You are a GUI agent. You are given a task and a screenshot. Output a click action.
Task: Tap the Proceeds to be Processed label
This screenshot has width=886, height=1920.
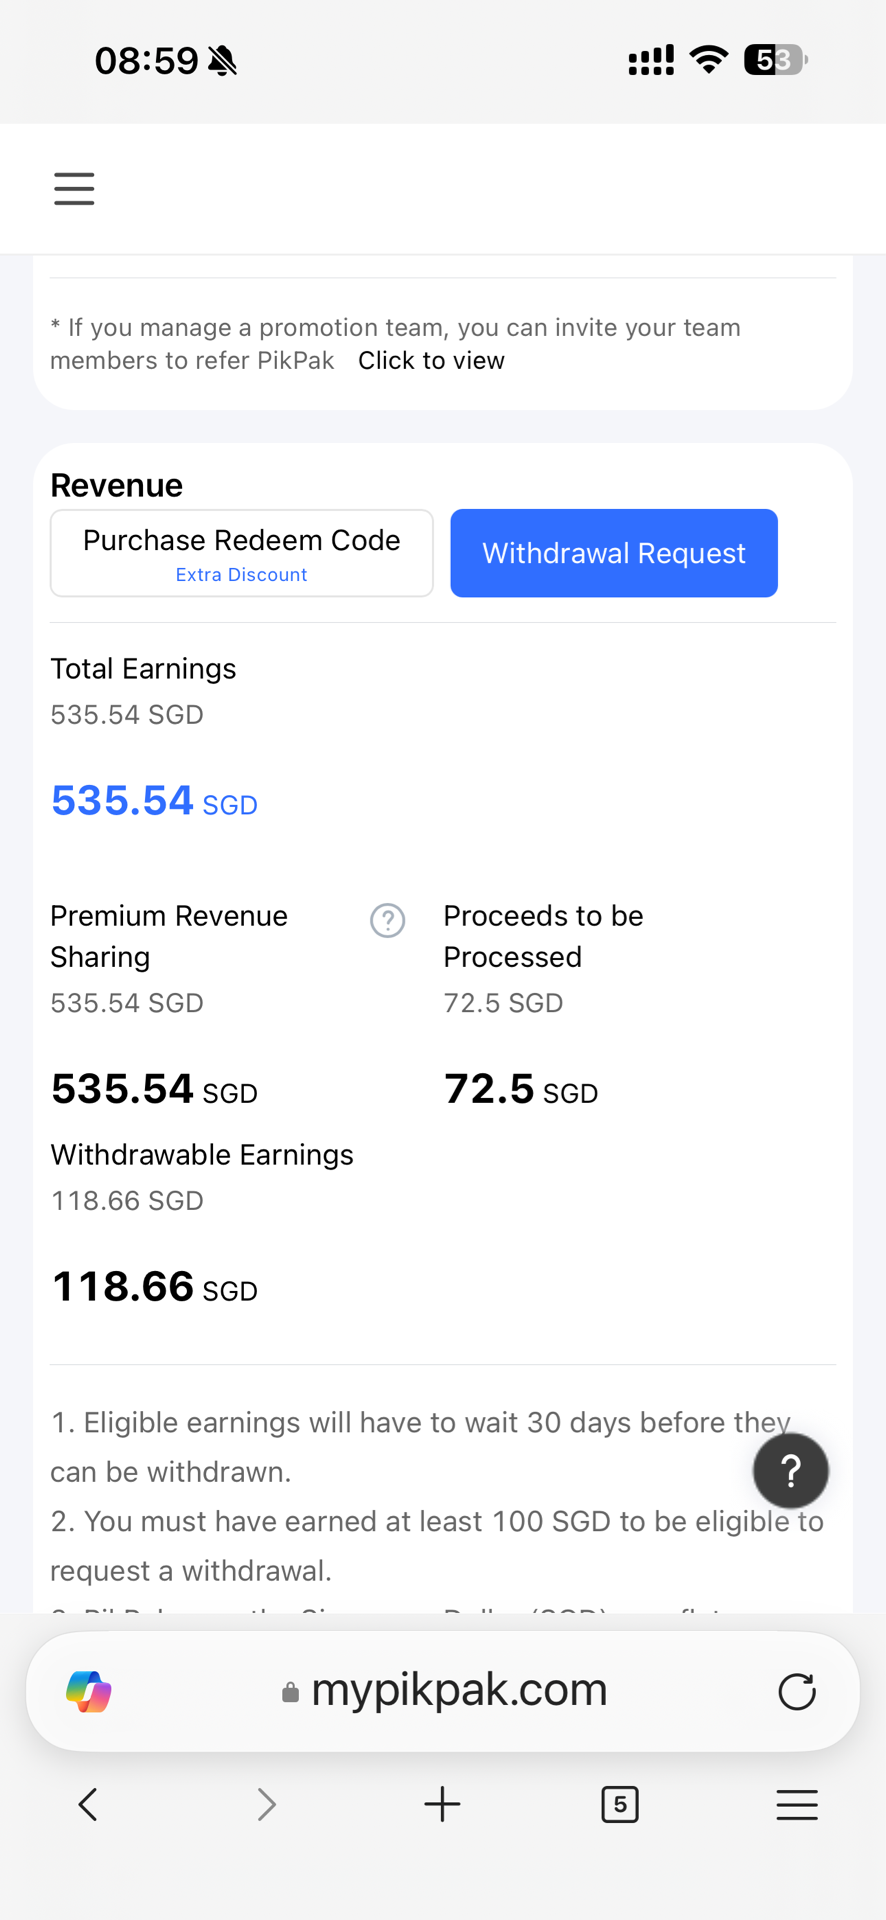coord(543,936)
